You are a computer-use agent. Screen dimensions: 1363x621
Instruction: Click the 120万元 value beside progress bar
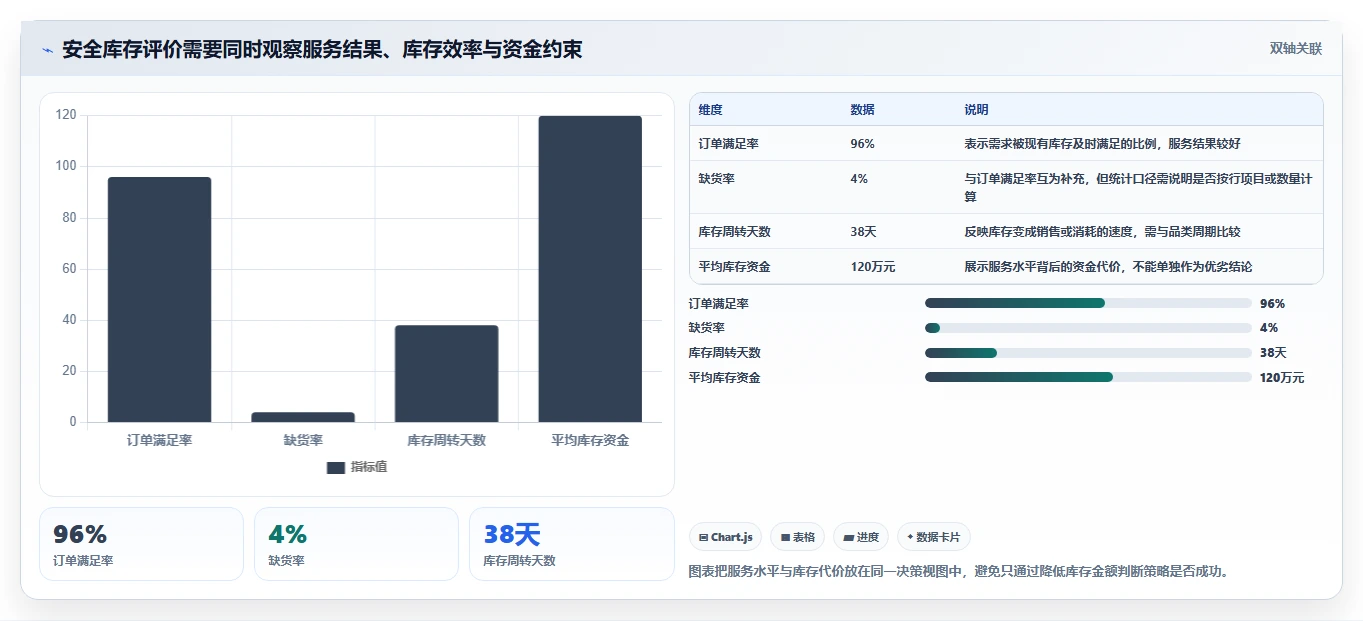tap(1282, 378)
